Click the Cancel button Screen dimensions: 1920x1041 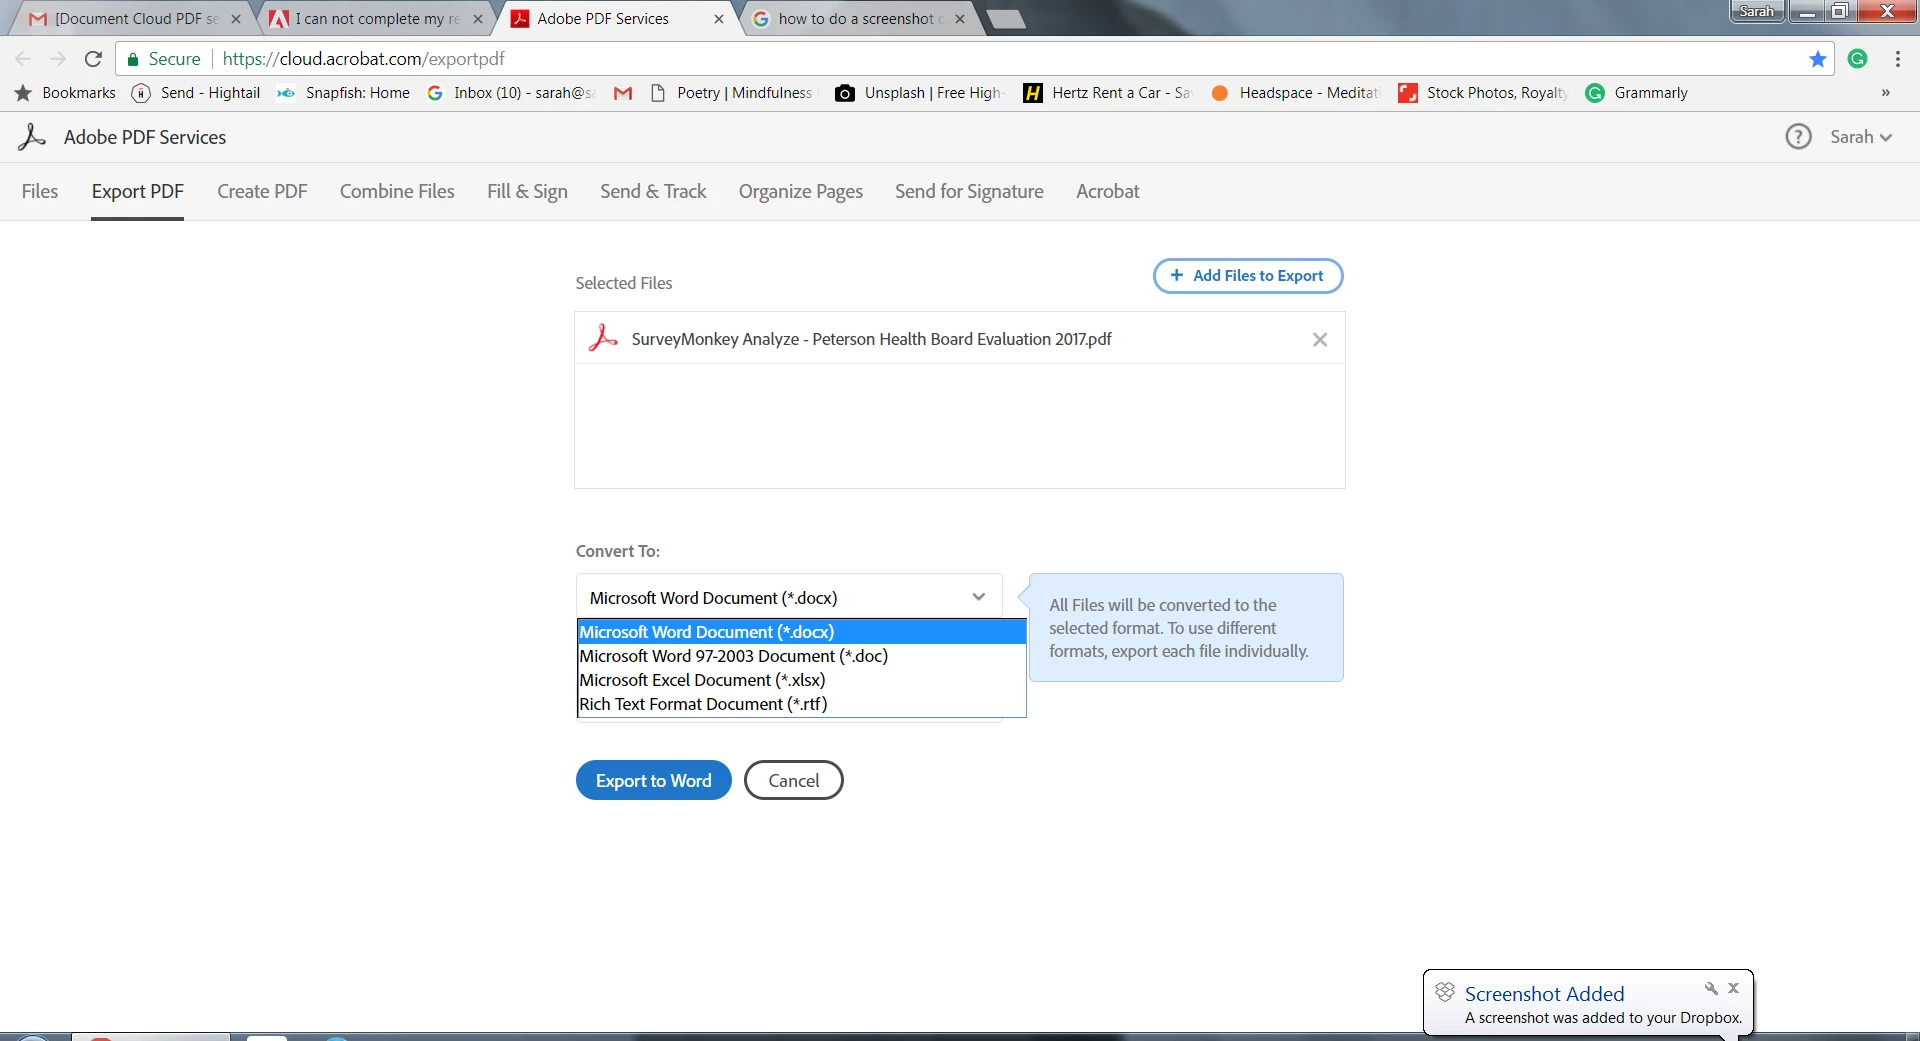point(794,780)
